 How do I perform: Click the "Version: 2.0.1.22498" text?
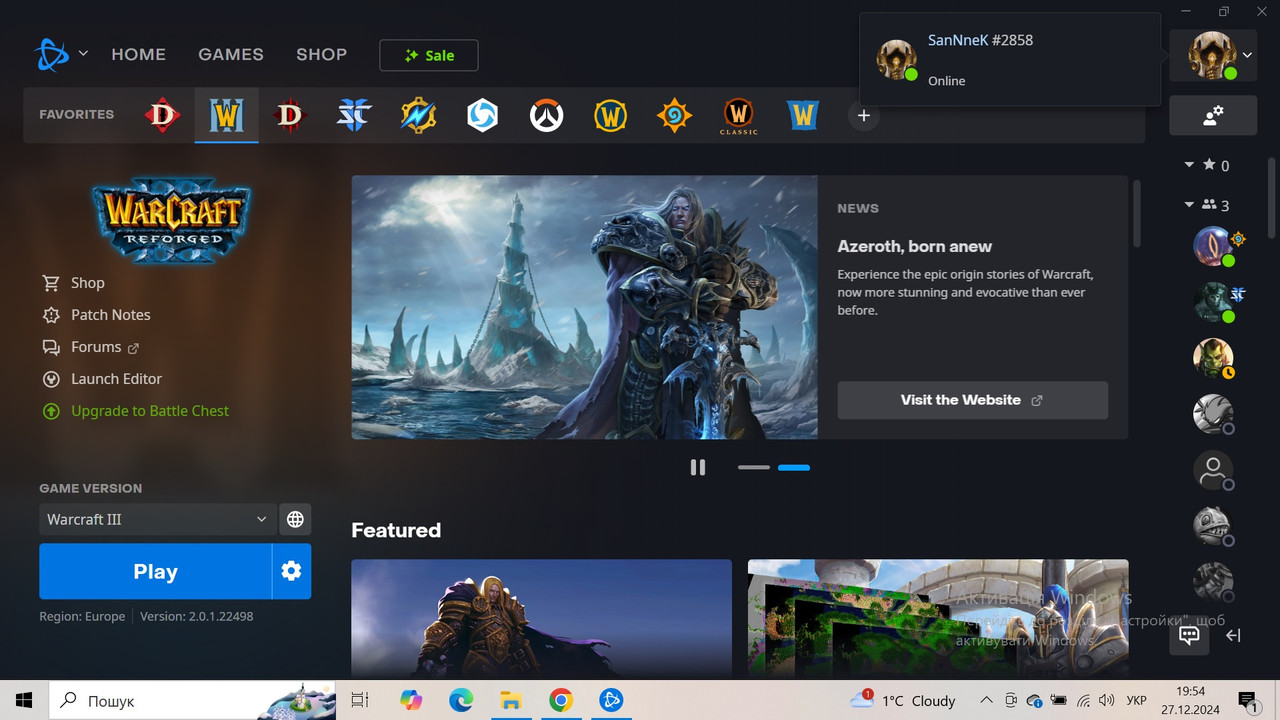point(196,616)
